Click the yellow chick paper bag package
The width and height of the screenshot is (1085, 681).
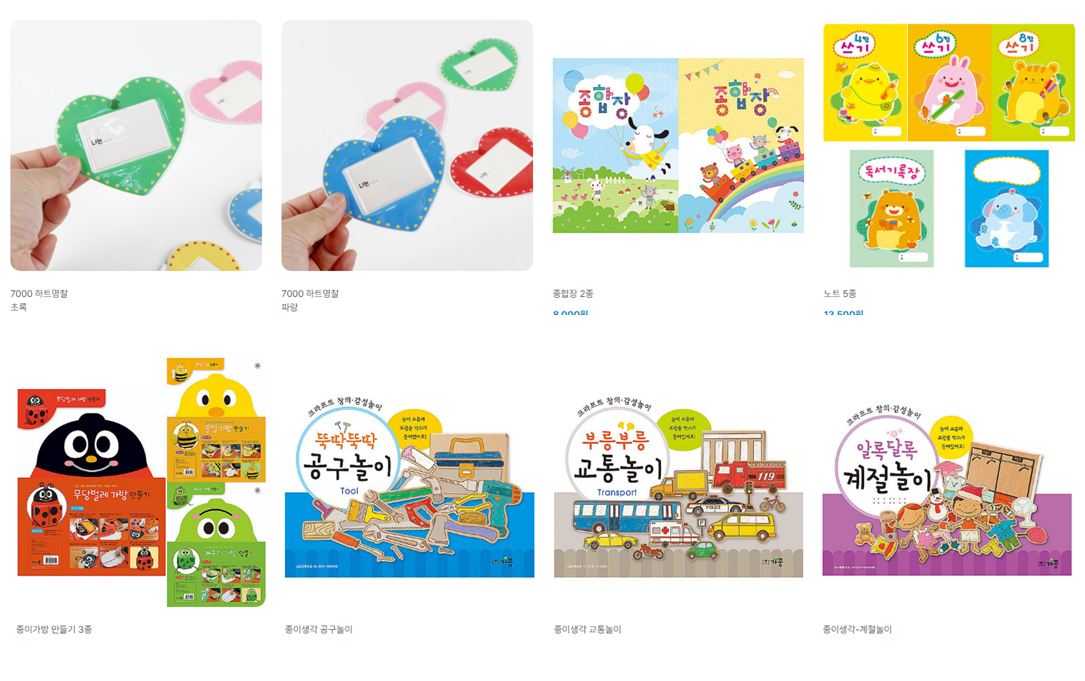[217, 419]
